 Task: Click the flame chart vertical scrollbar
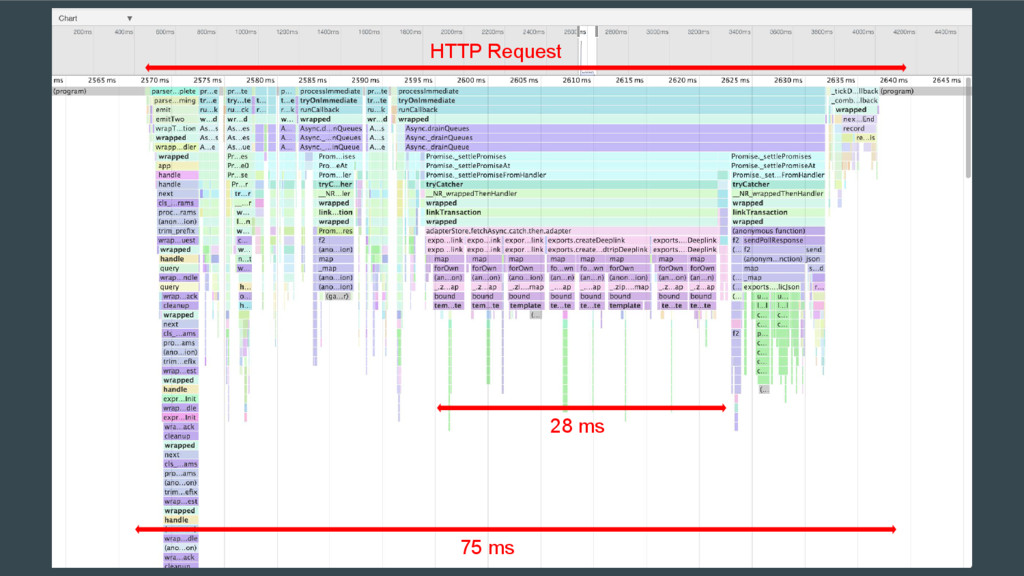click(966, 130)
